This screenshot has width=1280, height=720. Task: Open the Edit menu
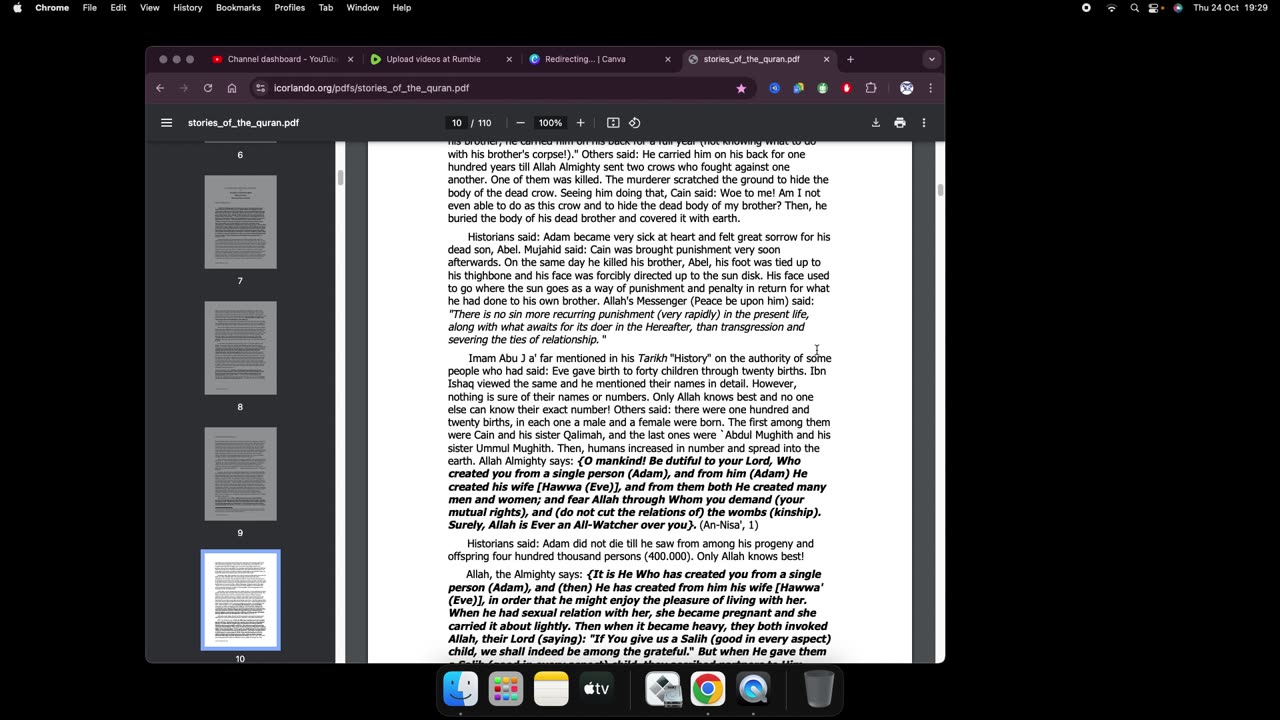(118, 8)
